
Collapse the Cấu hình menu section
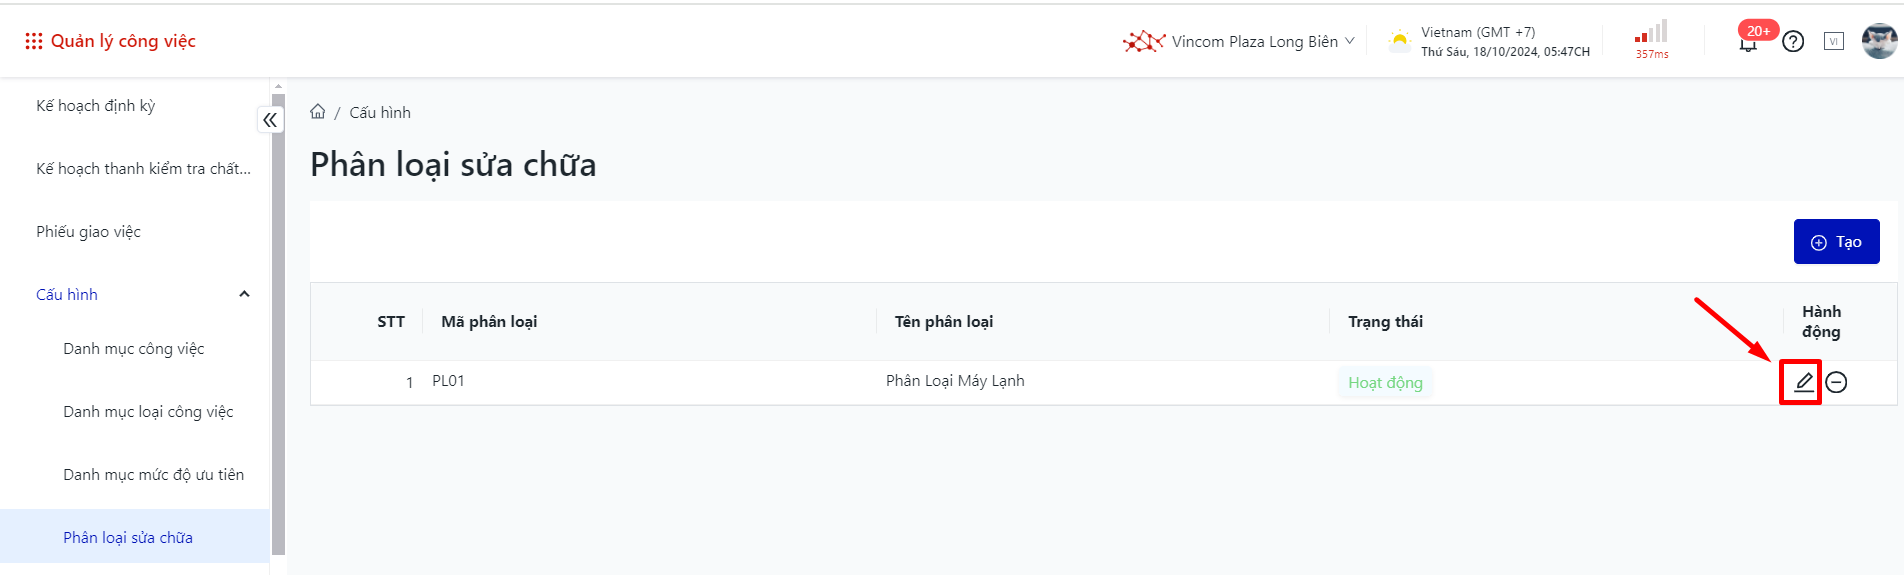coord(244,294)
